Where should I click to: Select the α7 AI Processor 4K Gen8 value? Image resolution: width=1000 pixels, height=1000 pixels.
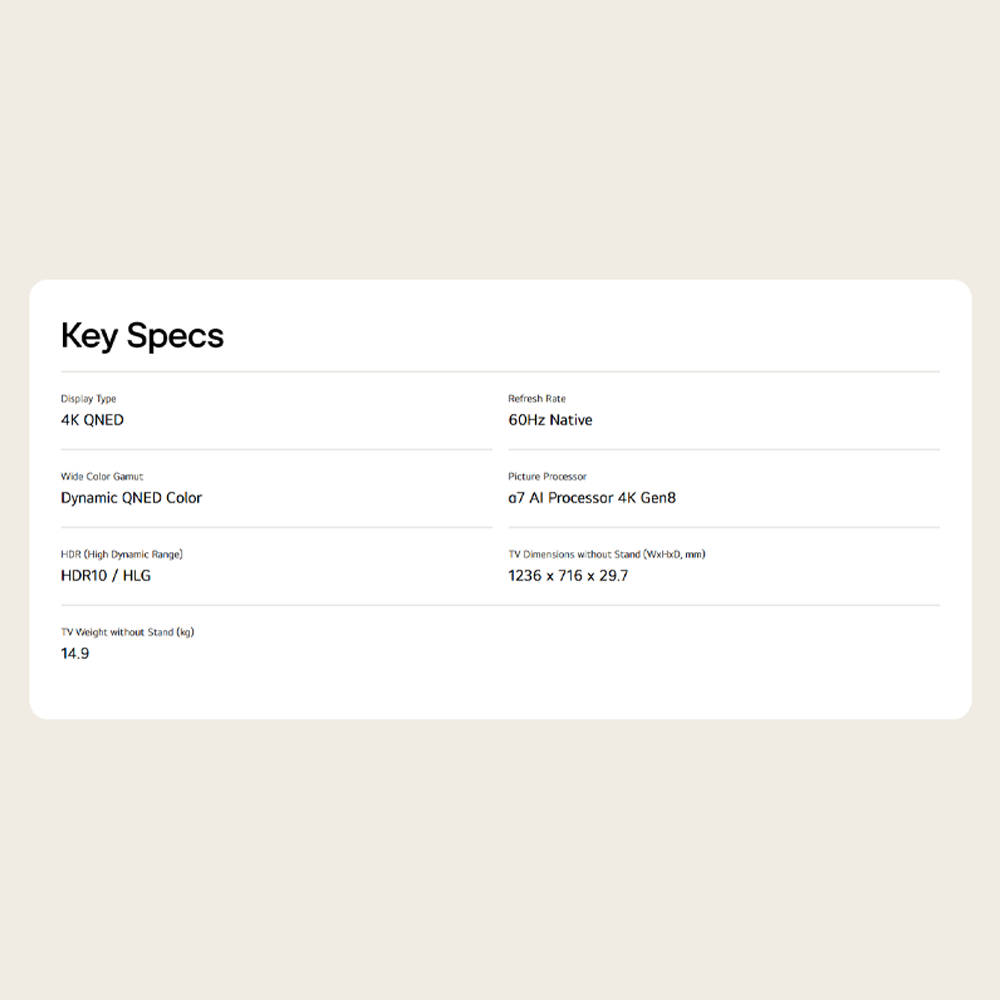(592, 498)
